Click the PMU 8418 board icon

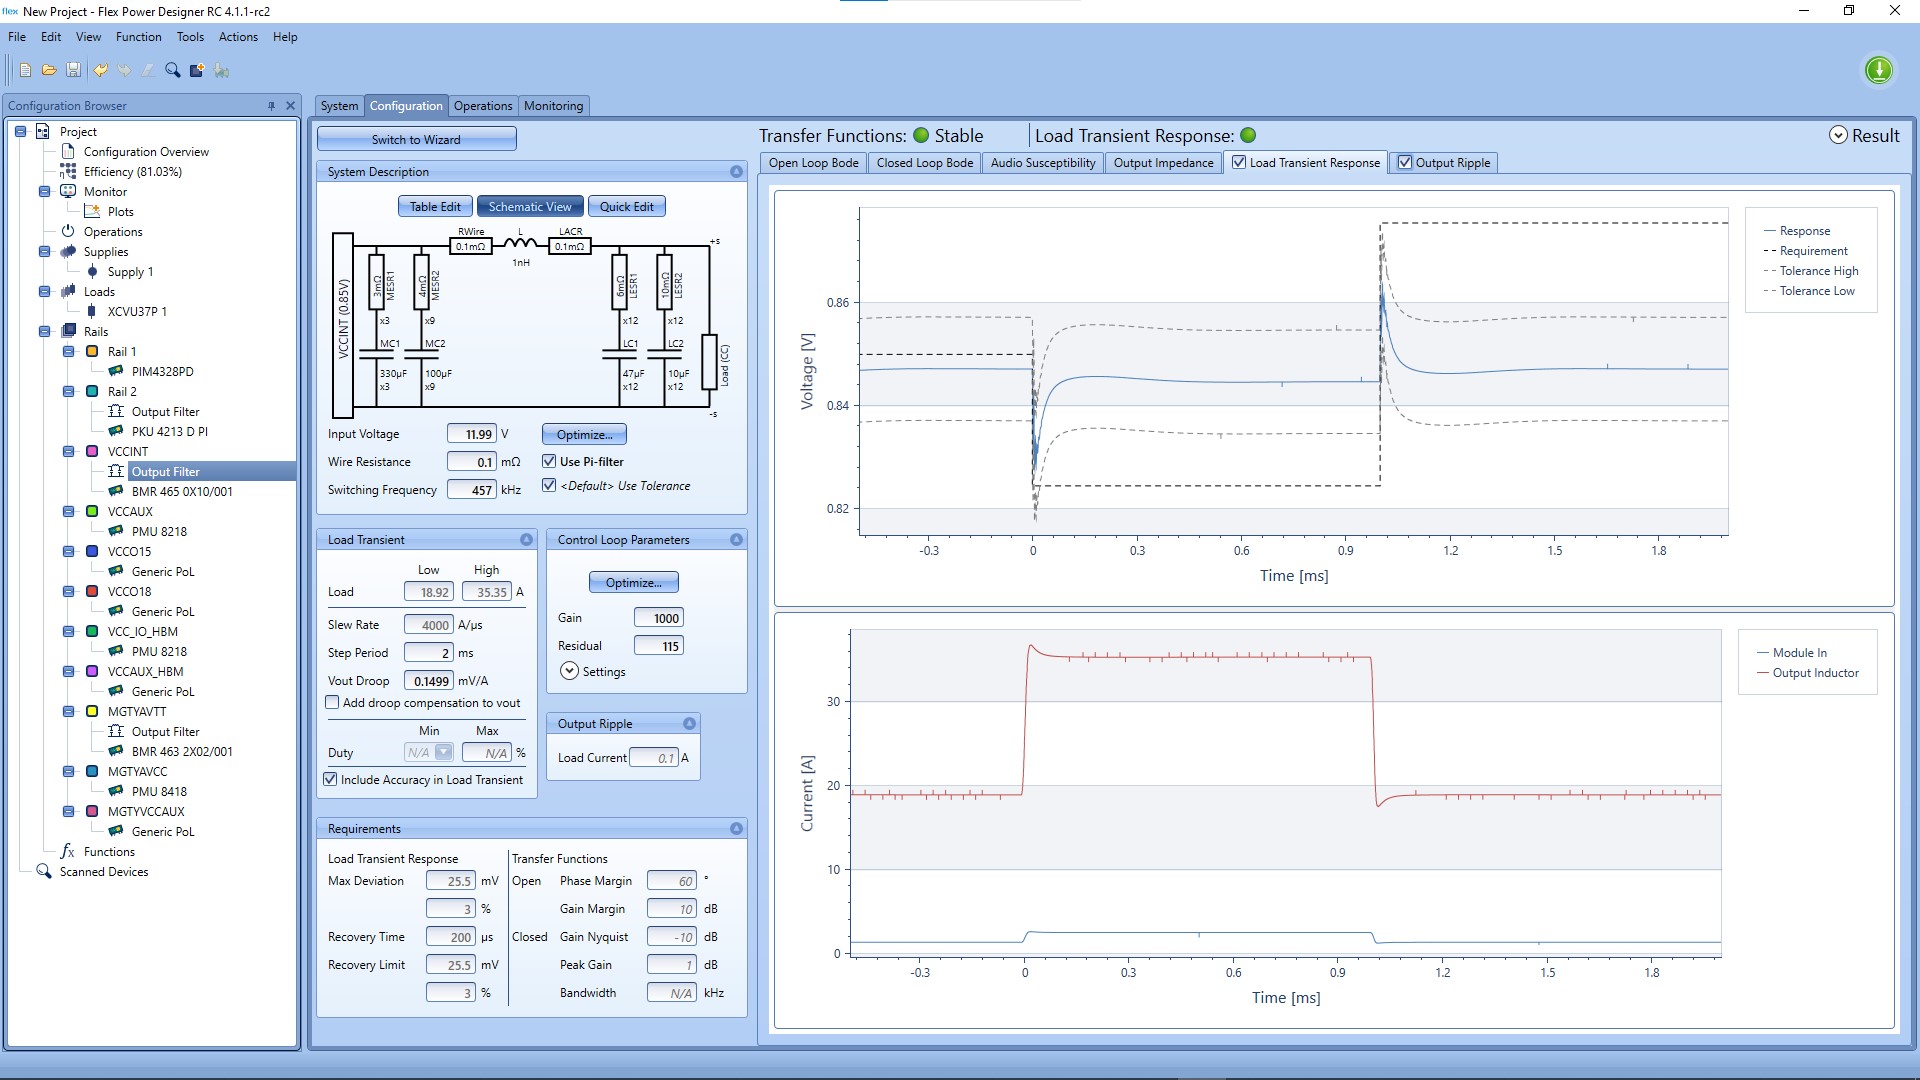pyautogui.click(x=116, y=791)
